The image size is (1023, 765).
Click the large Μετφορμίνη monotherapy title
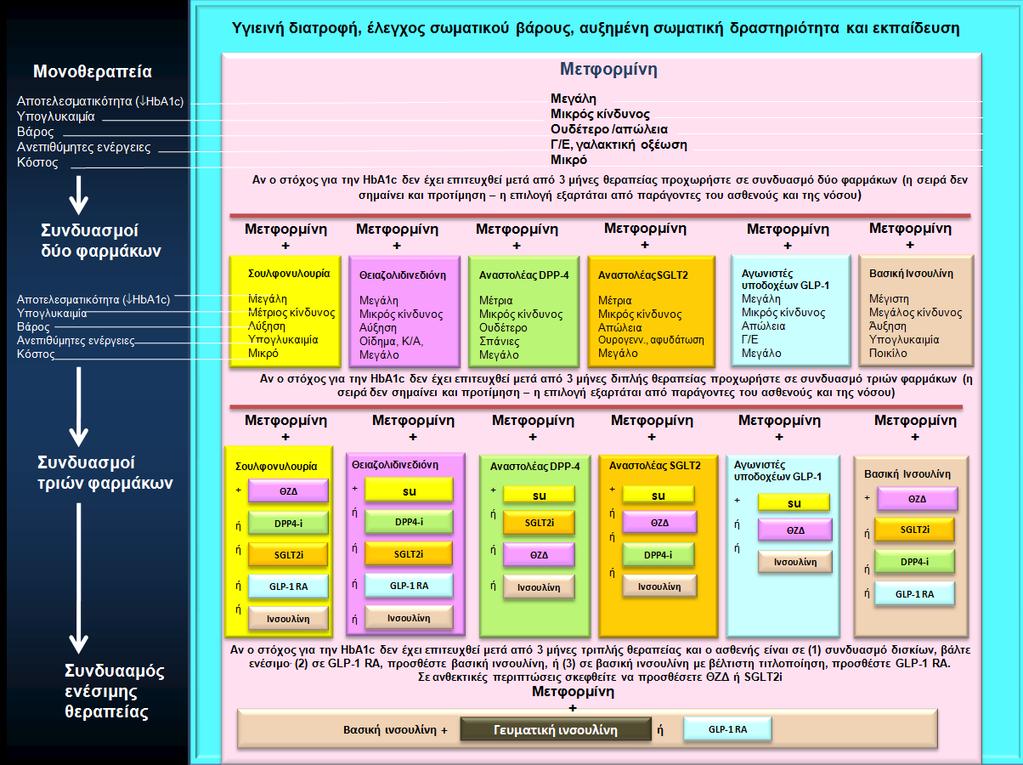tap(609, 69)
